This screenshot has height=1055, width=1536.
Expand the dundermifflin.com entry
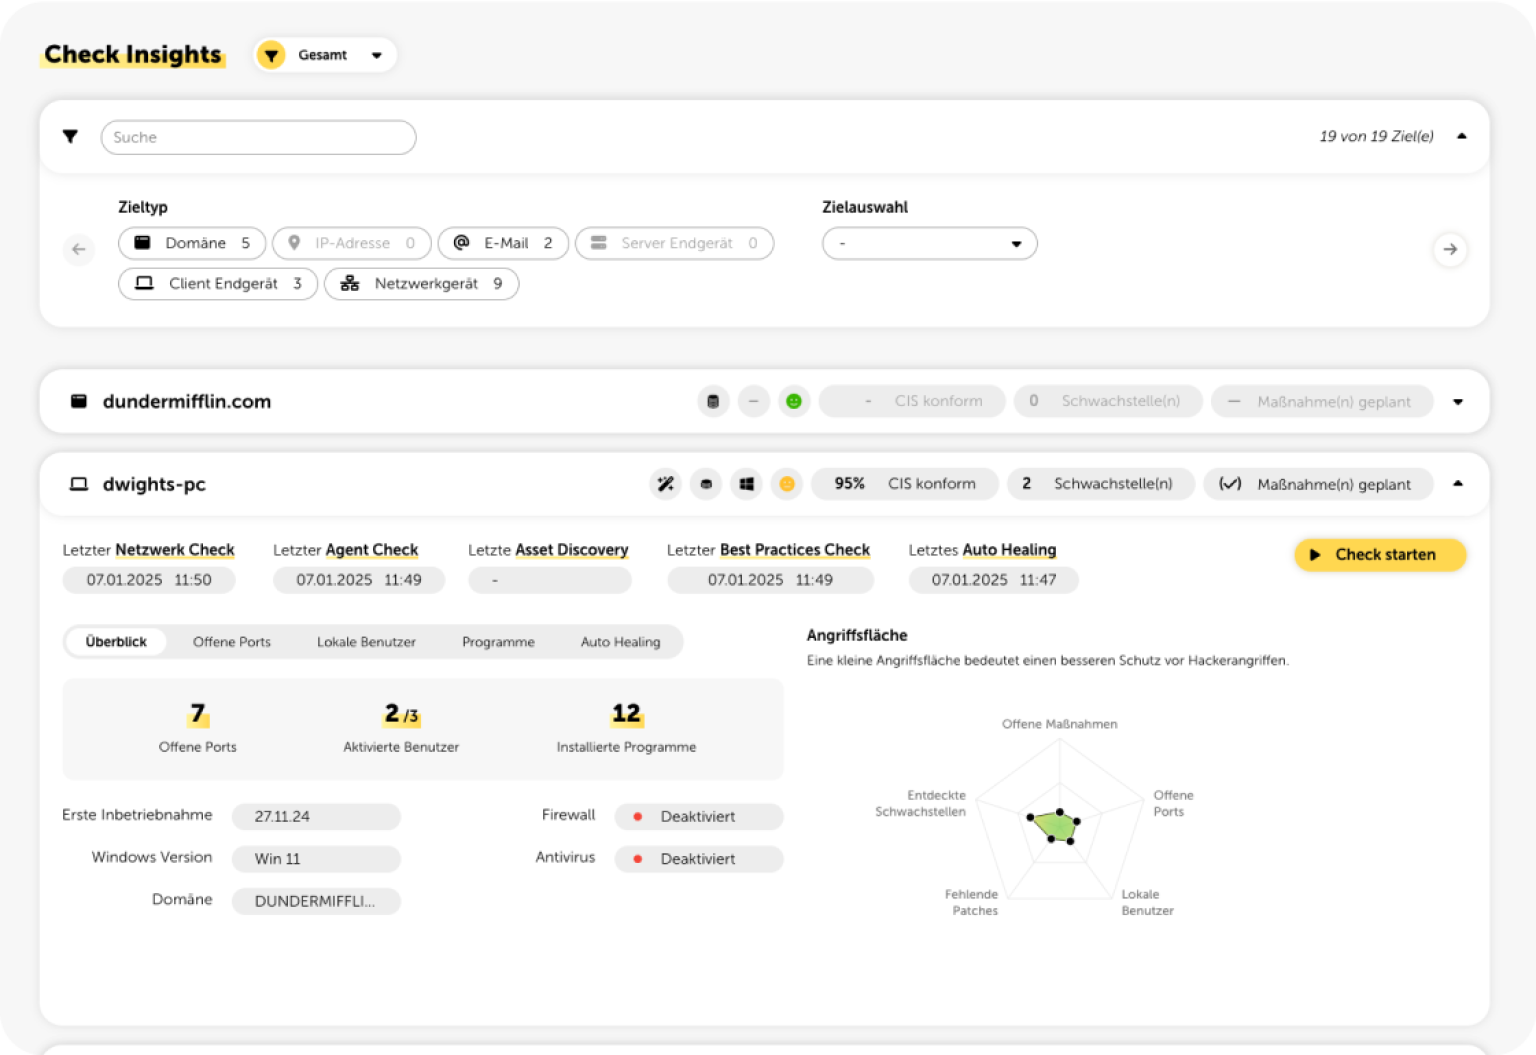pos(1457,402)
